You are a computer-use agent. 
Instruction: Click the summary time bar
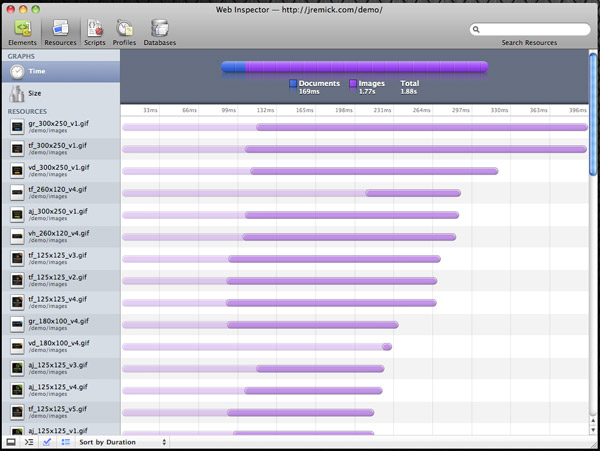tap(354, 67)
